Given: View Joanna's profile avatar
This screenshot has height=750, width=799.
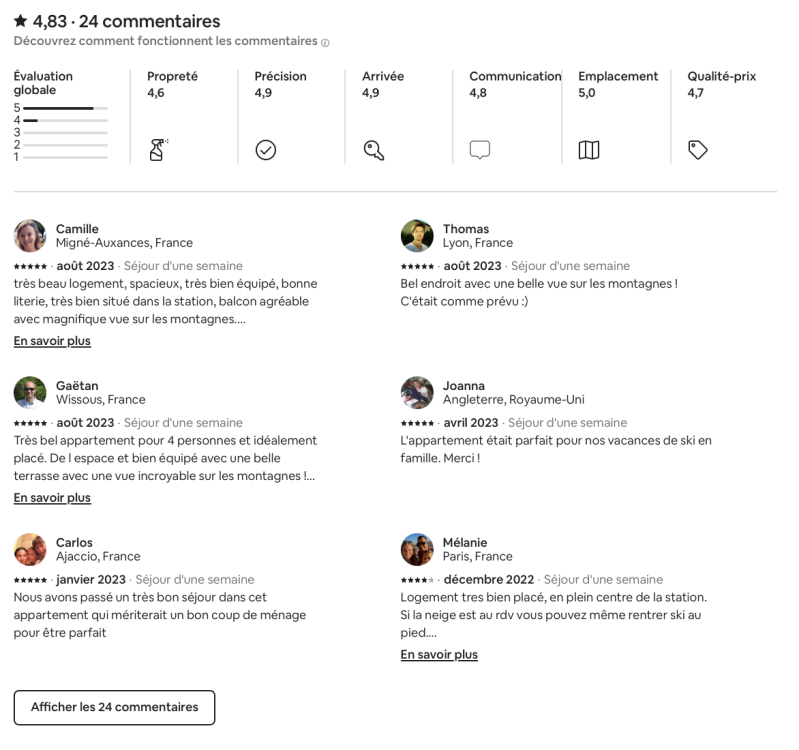Looking at the screenshot, I should [x=417, y=393].
